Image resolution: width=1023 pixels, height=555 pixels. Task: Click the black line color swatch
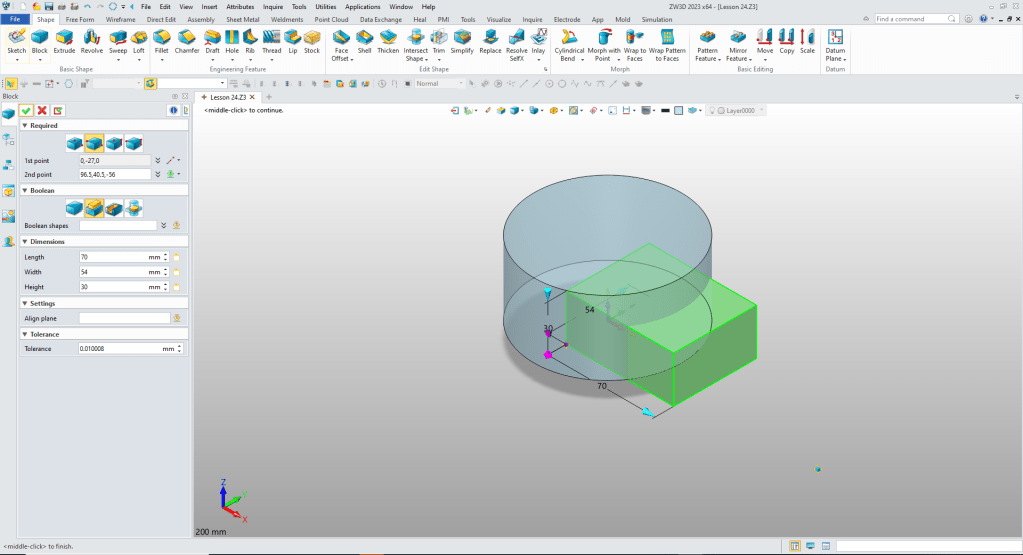pos(665,110)
